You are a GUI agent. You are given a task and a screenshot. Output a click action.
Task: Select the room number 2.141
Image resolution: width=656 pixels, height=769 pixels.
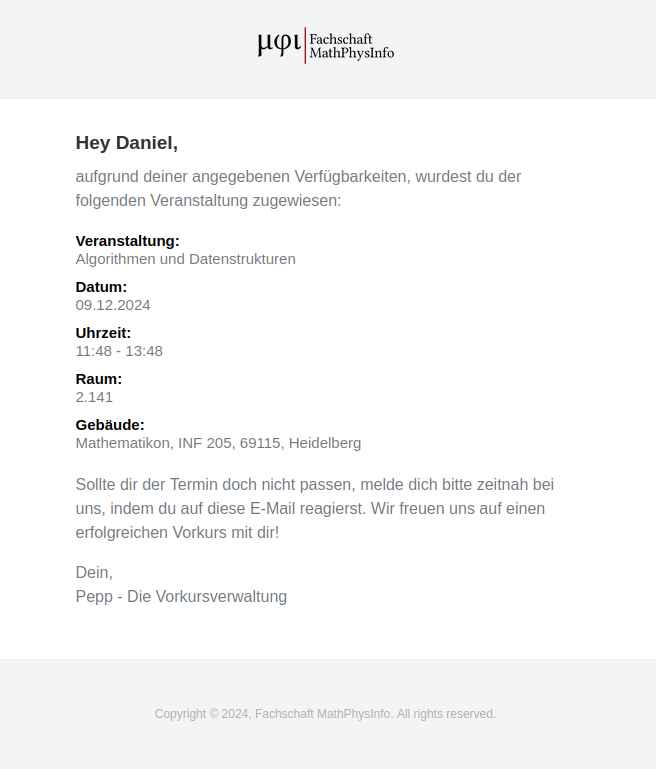94,397
